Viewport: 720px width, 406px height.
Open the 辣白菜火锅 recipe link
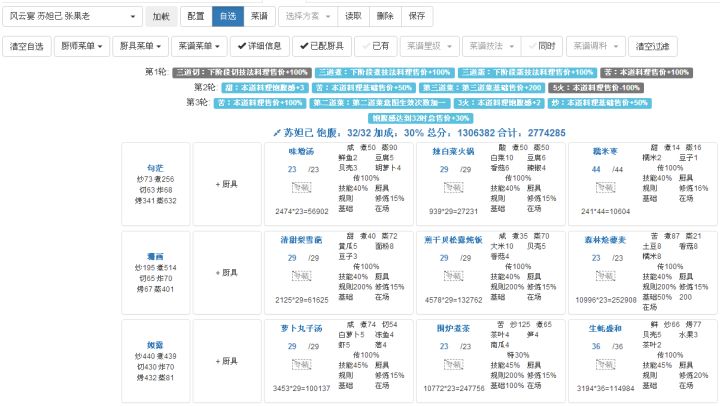(453, 152)
